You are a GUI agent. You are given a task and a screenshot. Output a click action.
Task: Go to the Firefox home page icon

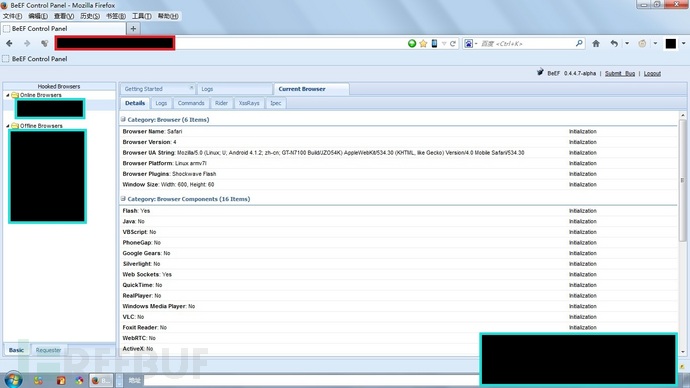click(596, 43)
